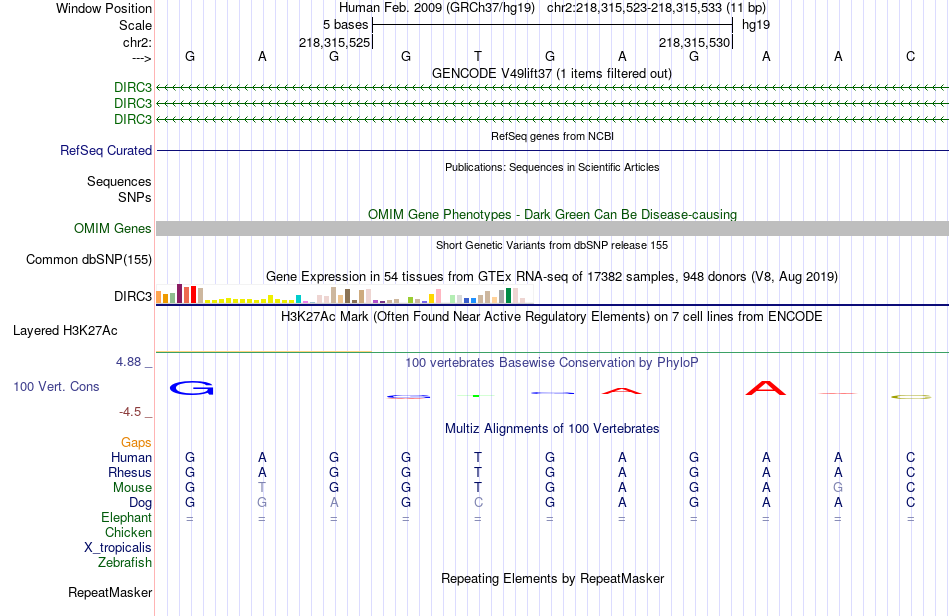The width and height of the screenshot is (950, 616).
Task: Click the gray C mismatch in Dog row
Action: (x=478, y=503)
